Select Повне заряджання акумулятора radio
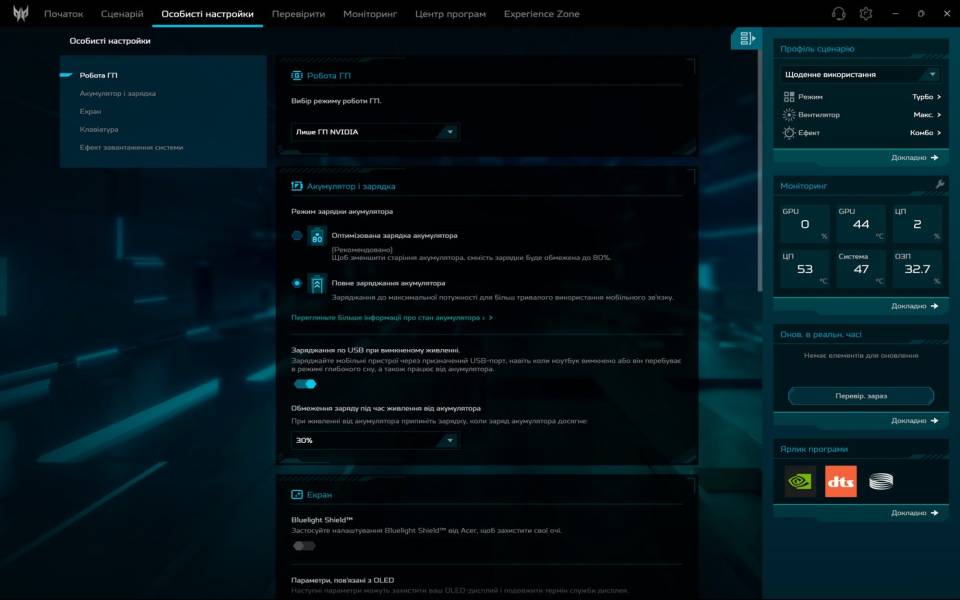This screenshot has height=600, width=960. pyautogui.click(x=297, y=283)
